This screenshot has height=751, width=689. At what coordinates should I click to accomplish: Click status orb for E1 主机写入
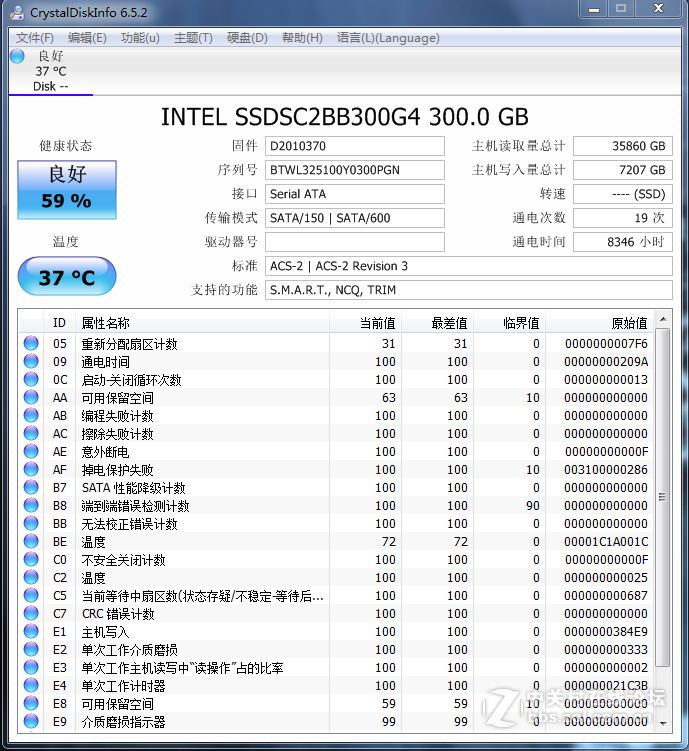[31, 631]
